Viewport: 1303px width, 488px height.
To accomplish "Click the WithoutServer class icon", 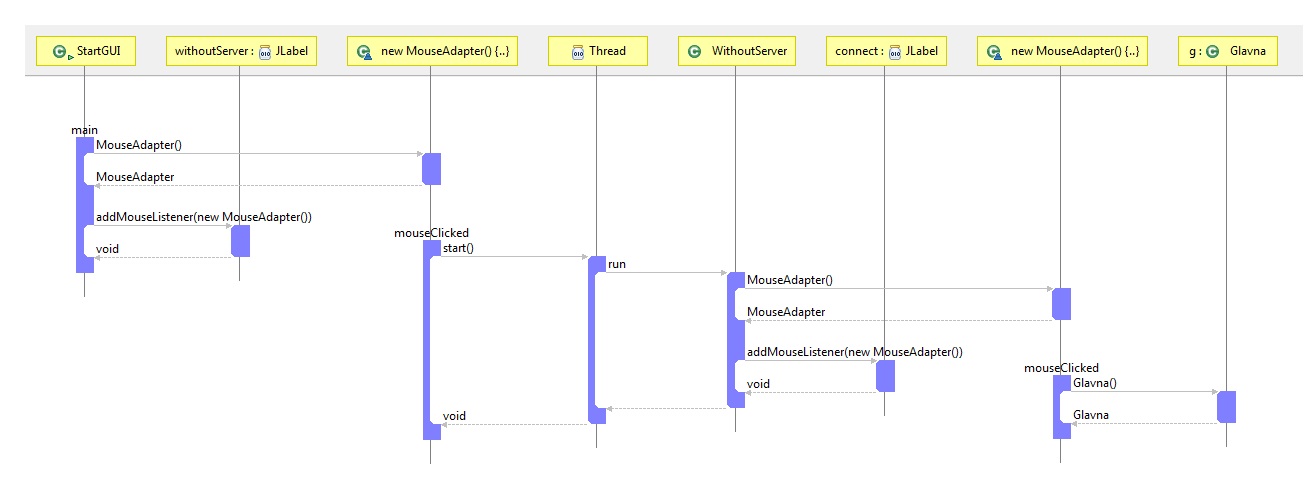I will [x=695, y=52].
